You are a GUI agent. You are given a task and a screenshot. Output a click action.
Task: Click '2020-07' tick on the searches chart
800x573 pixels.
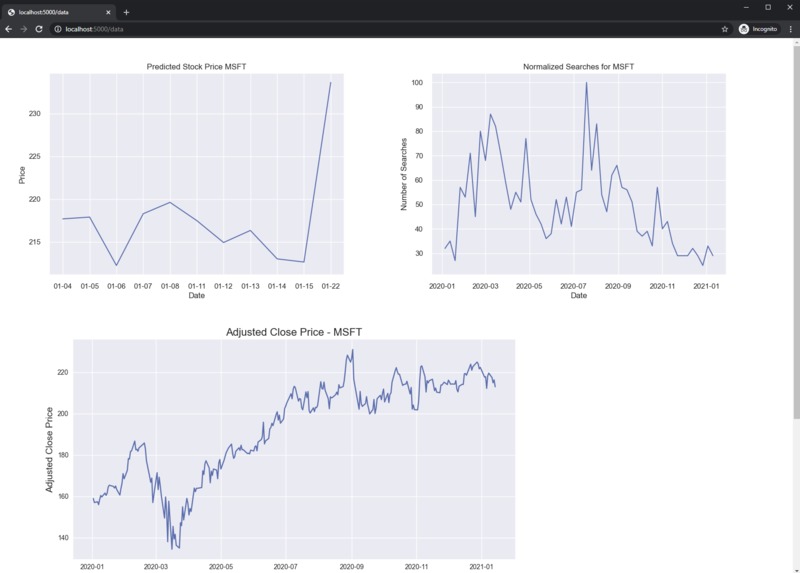(573, 286)
